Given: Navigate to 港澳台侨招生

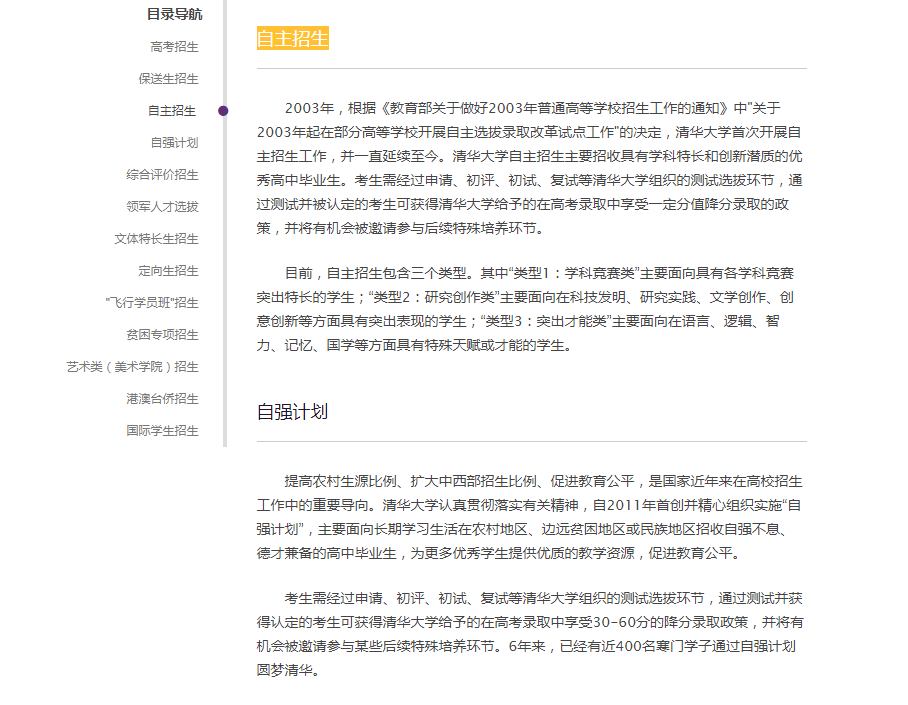Looking at the screenshot, I should 162,399.
